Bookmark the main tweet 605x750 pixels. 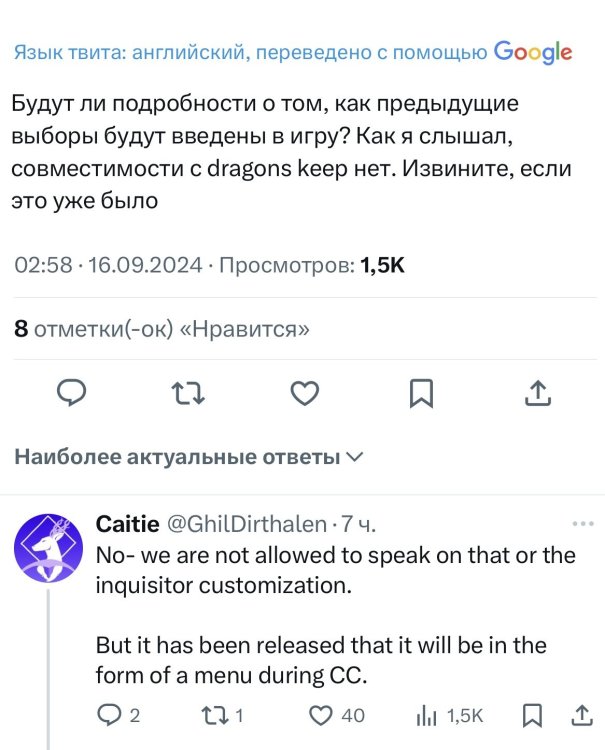422,393
